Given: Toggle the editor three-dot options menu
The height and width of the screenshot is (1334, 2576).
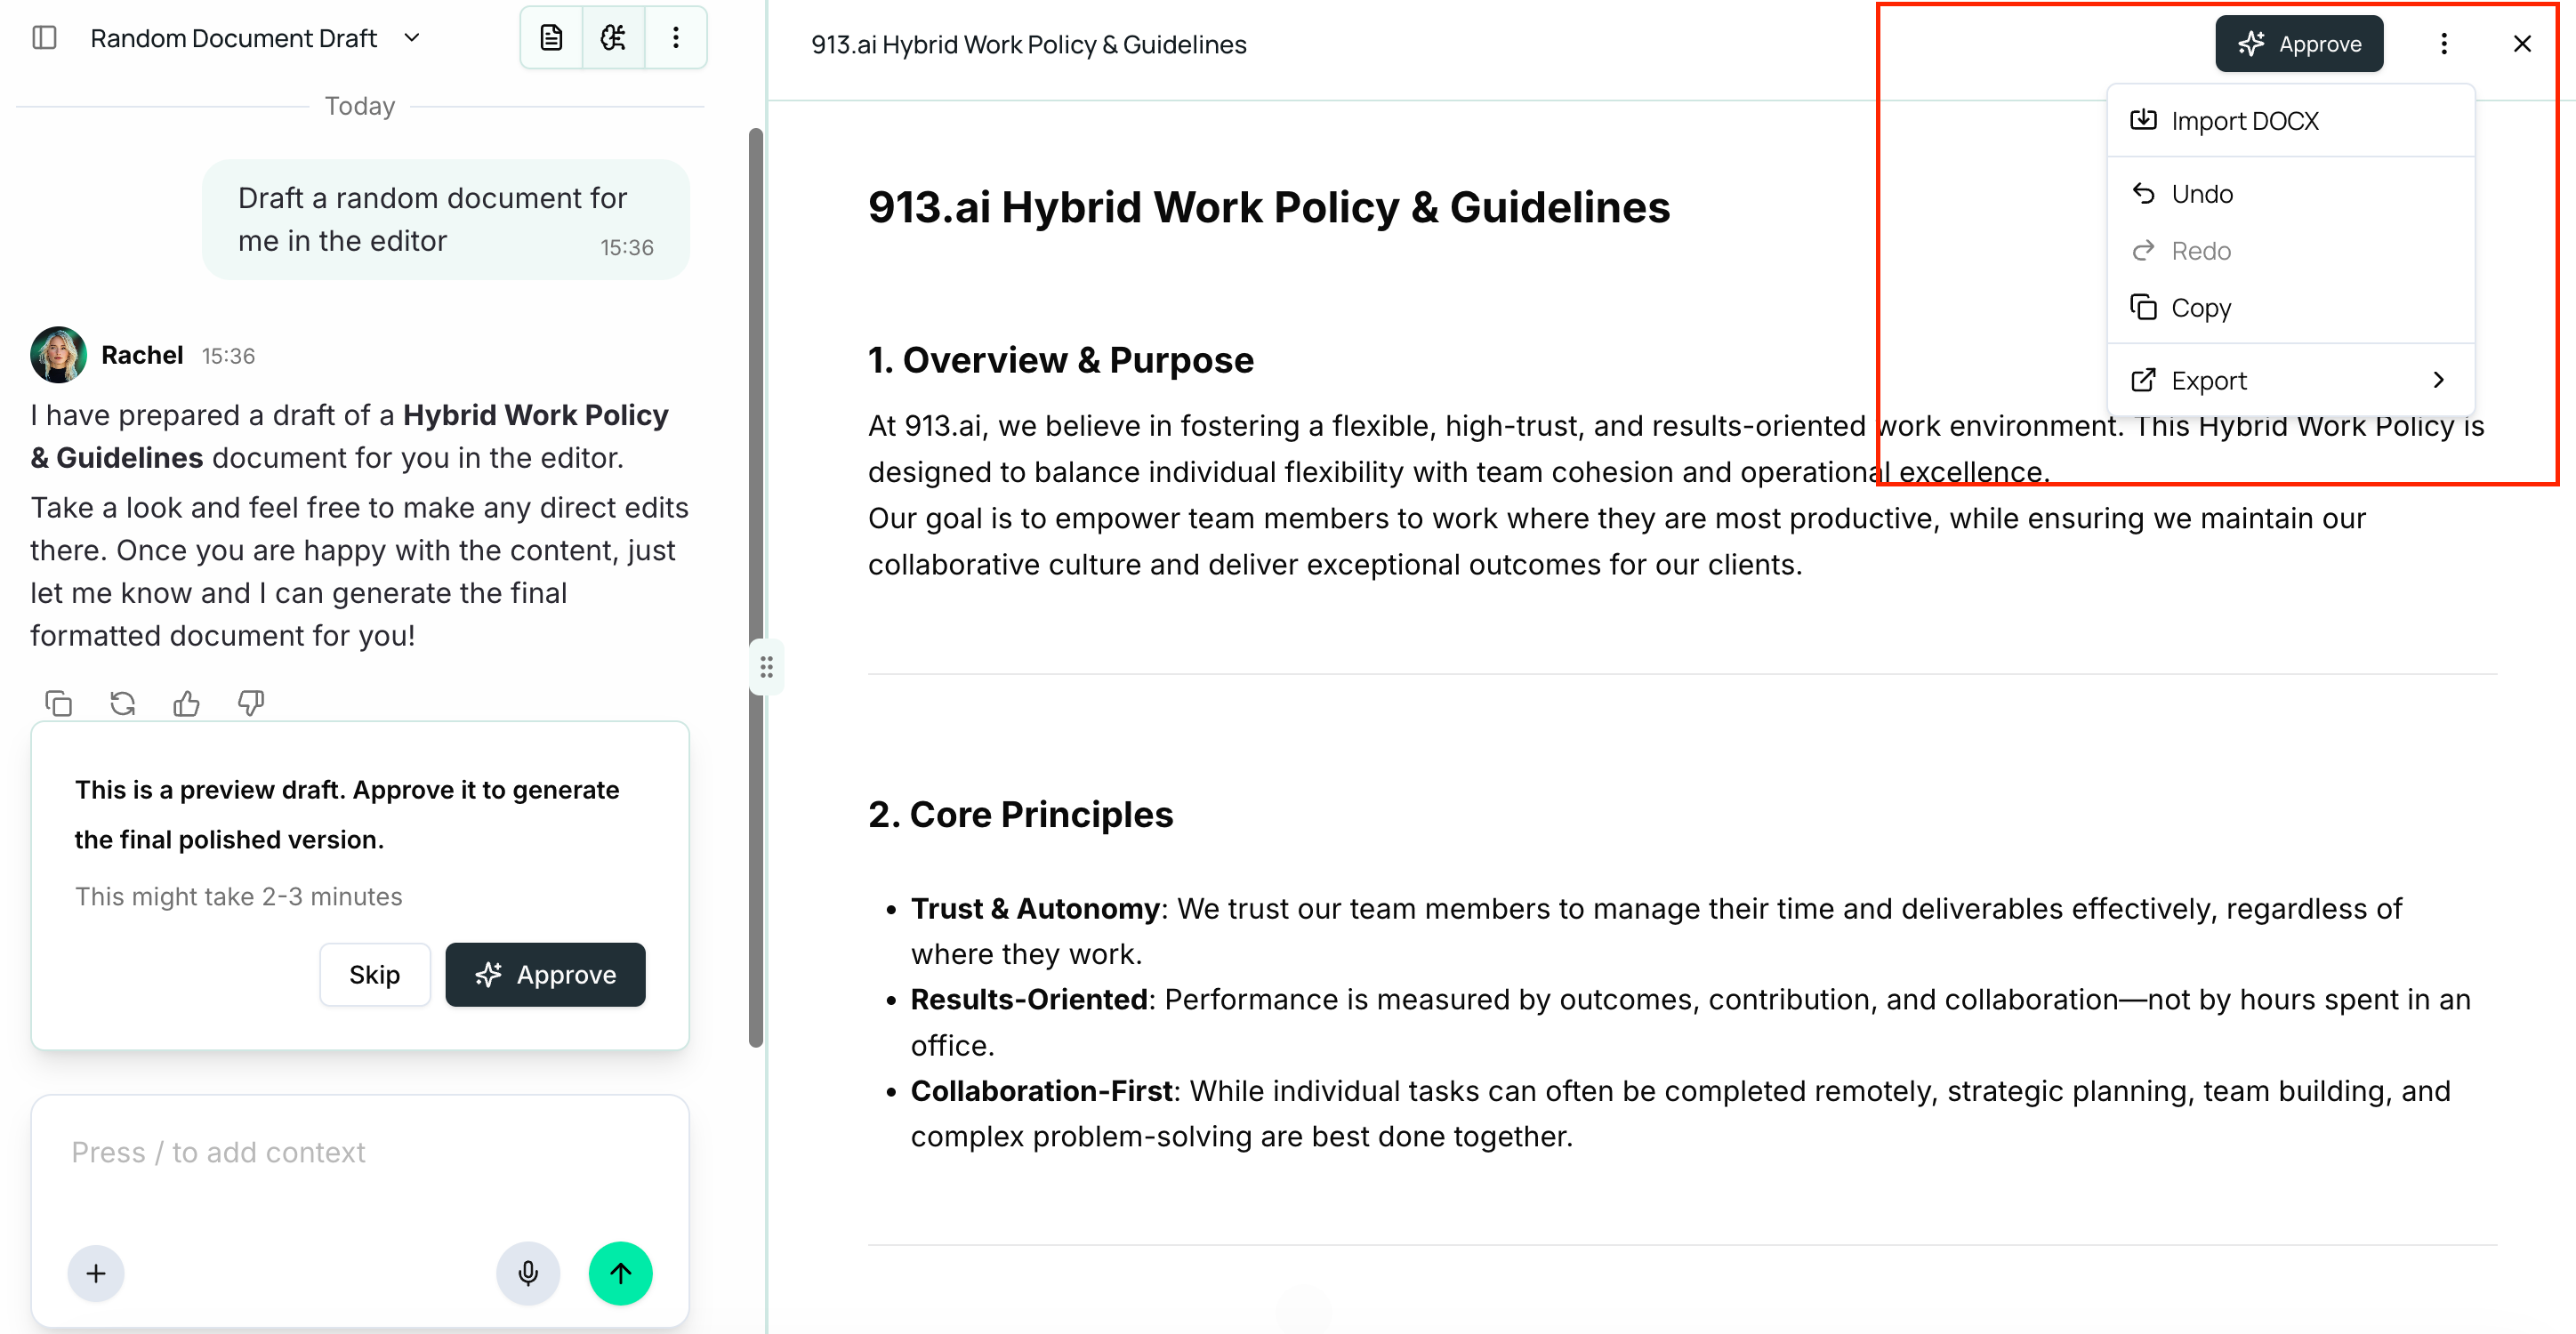Looking at the screenshot, I should point(2444,44).
